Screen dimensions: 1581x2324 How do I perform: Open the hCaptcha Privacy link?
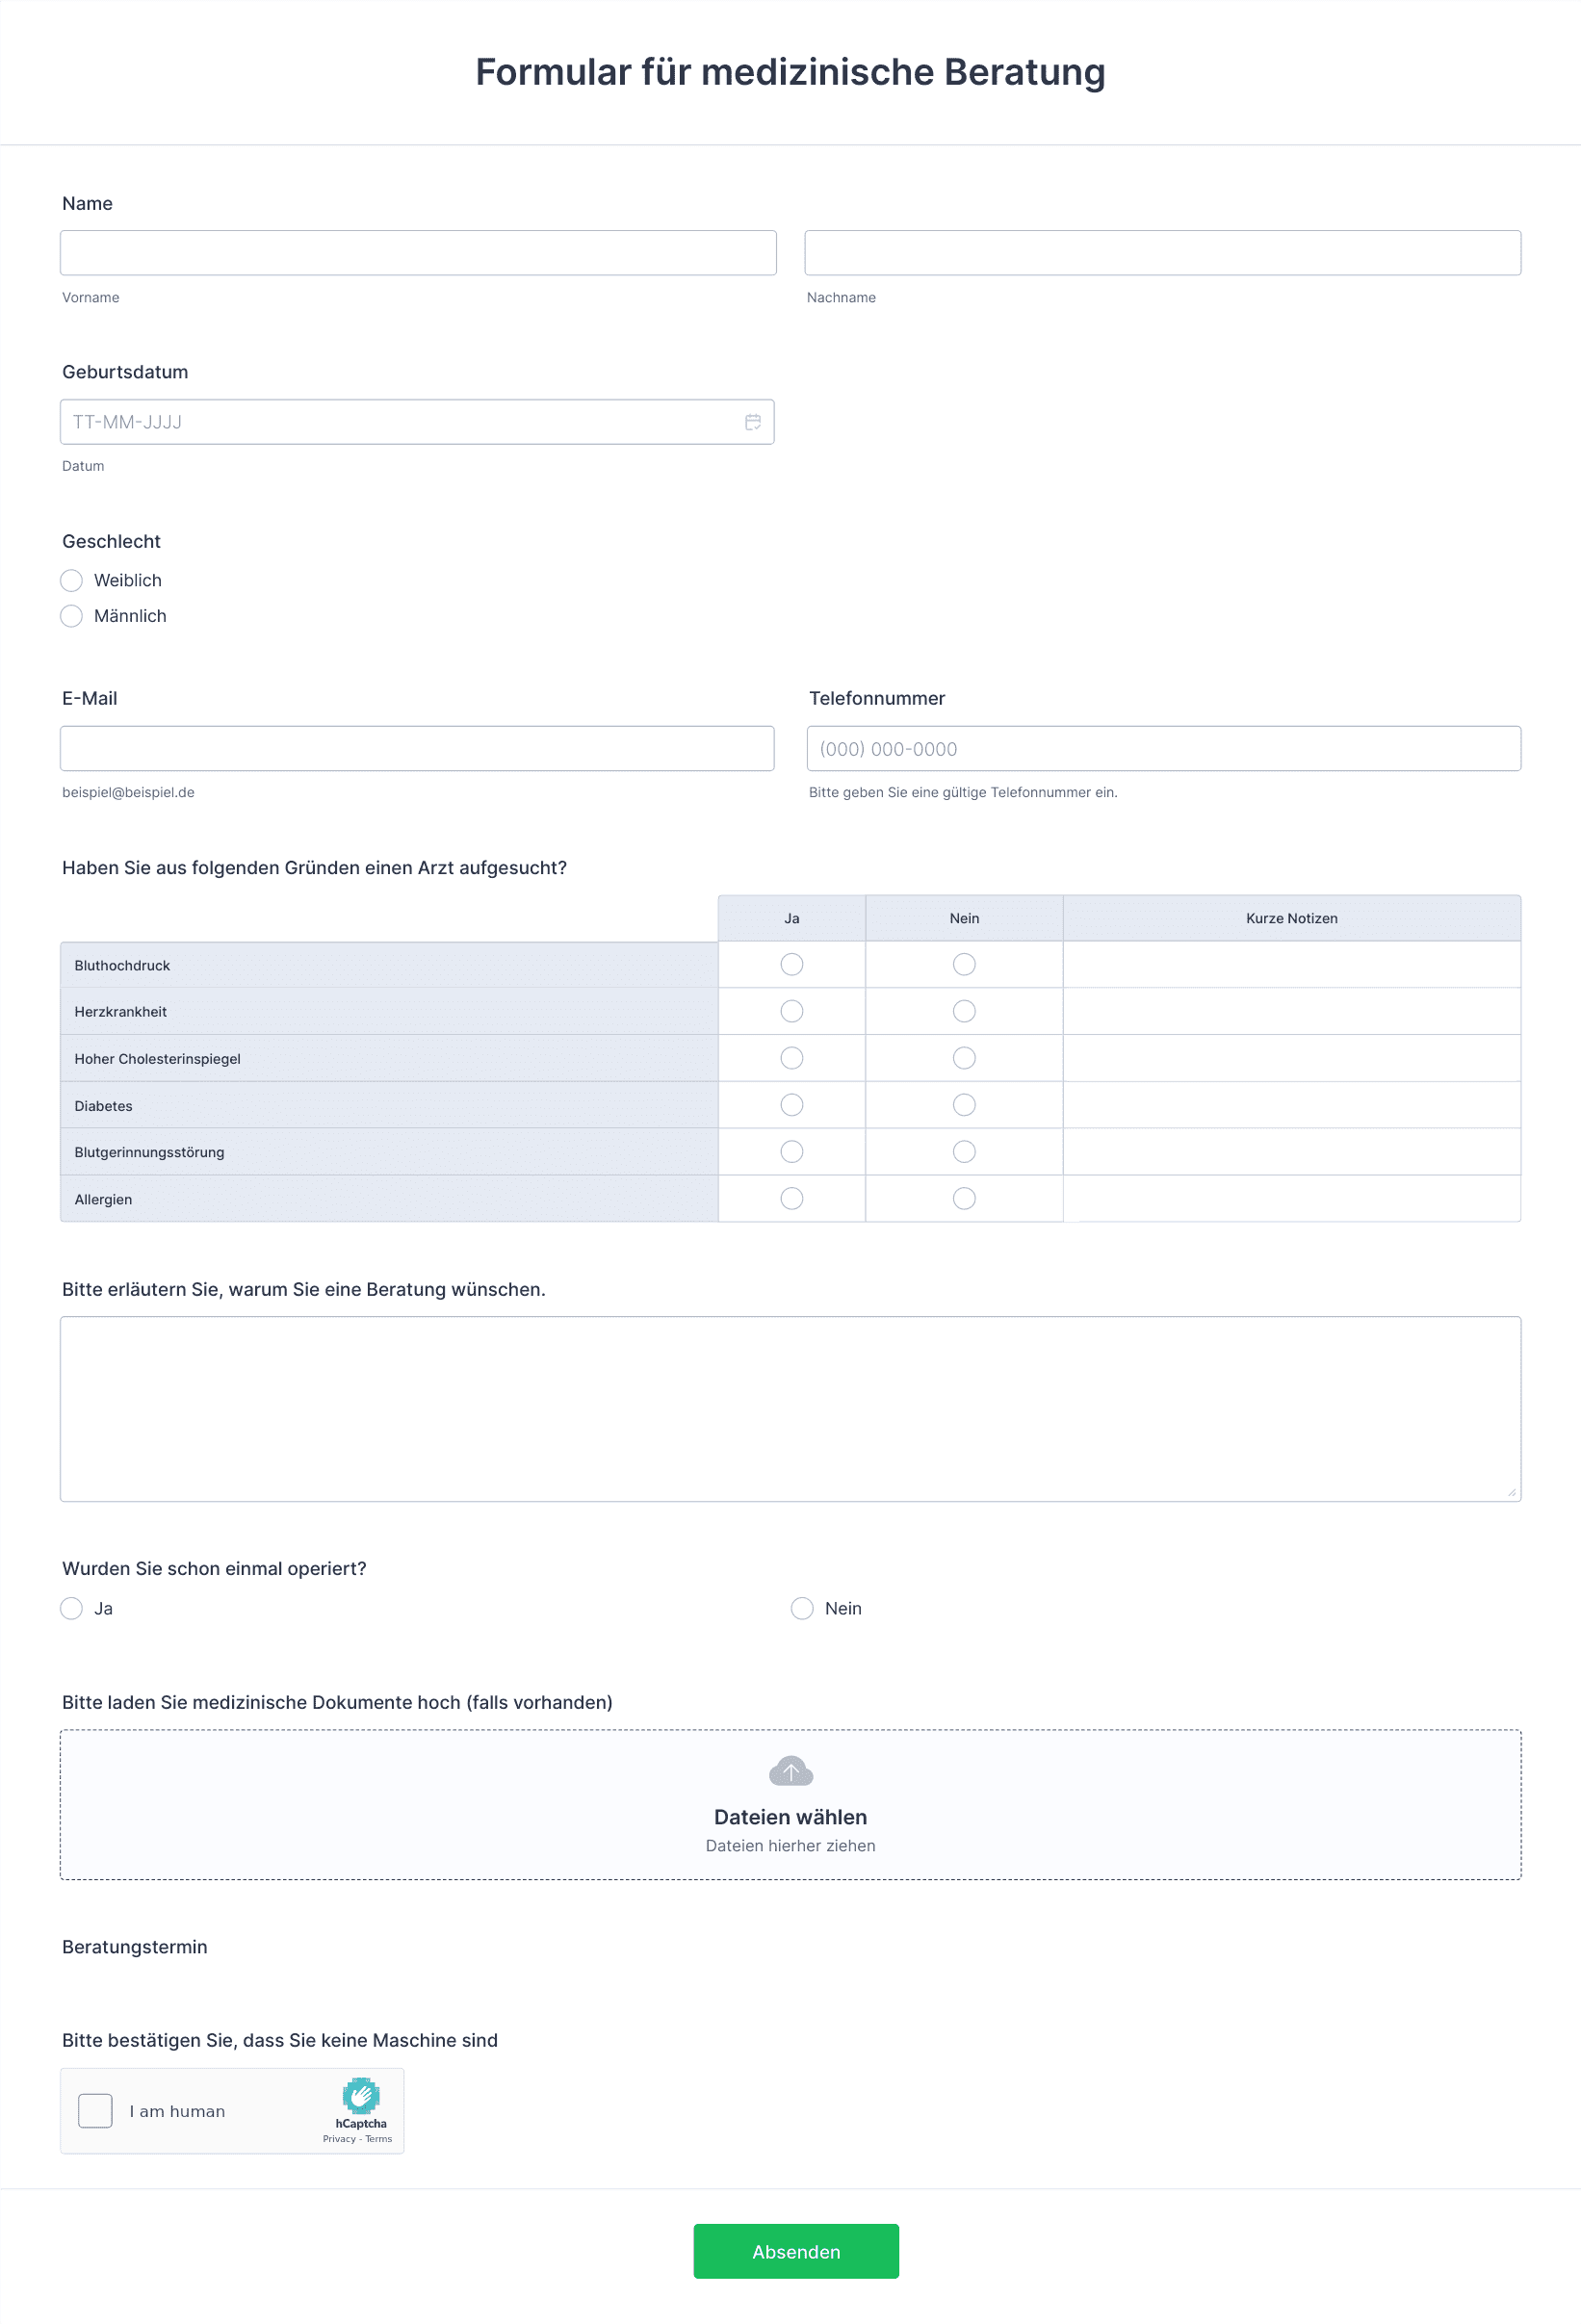pos(339,2139)
